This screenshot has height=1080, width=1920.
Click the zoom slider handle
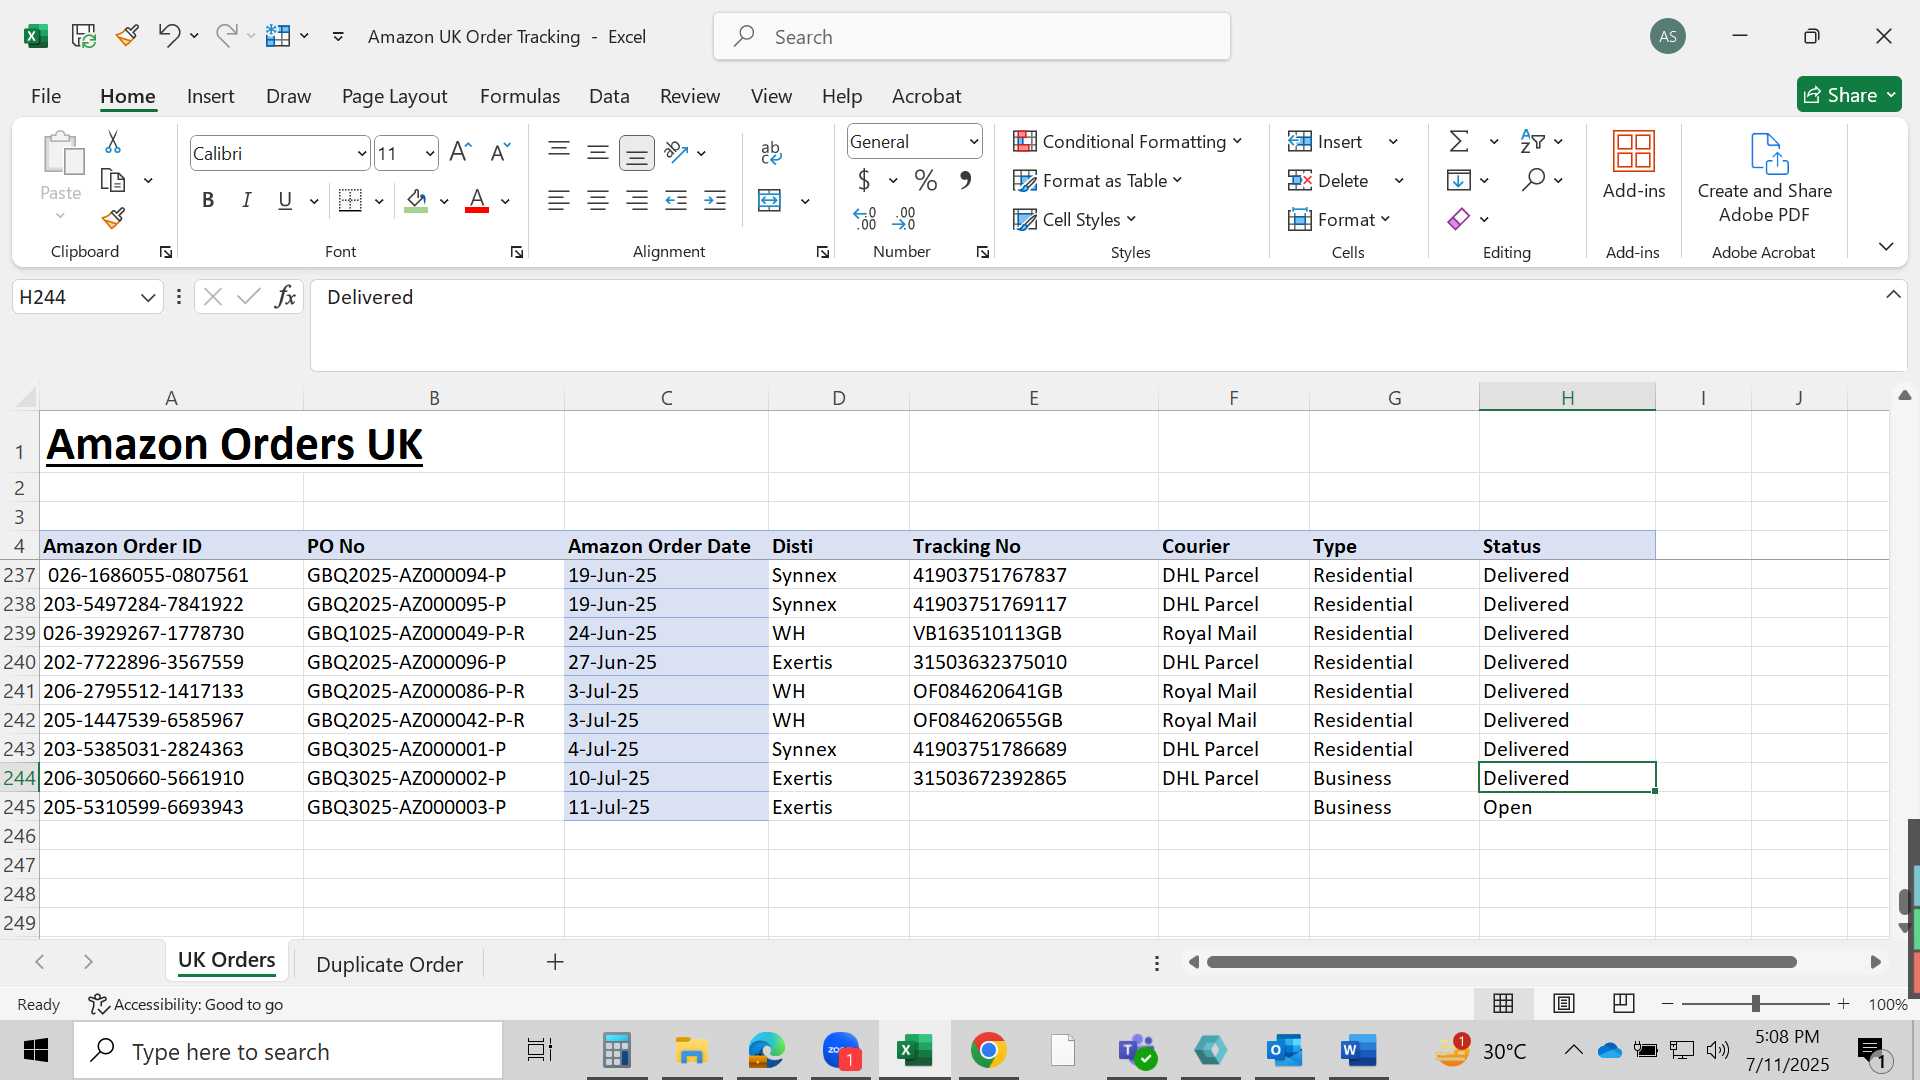pyautogui.click(x=1755, y=1003)
